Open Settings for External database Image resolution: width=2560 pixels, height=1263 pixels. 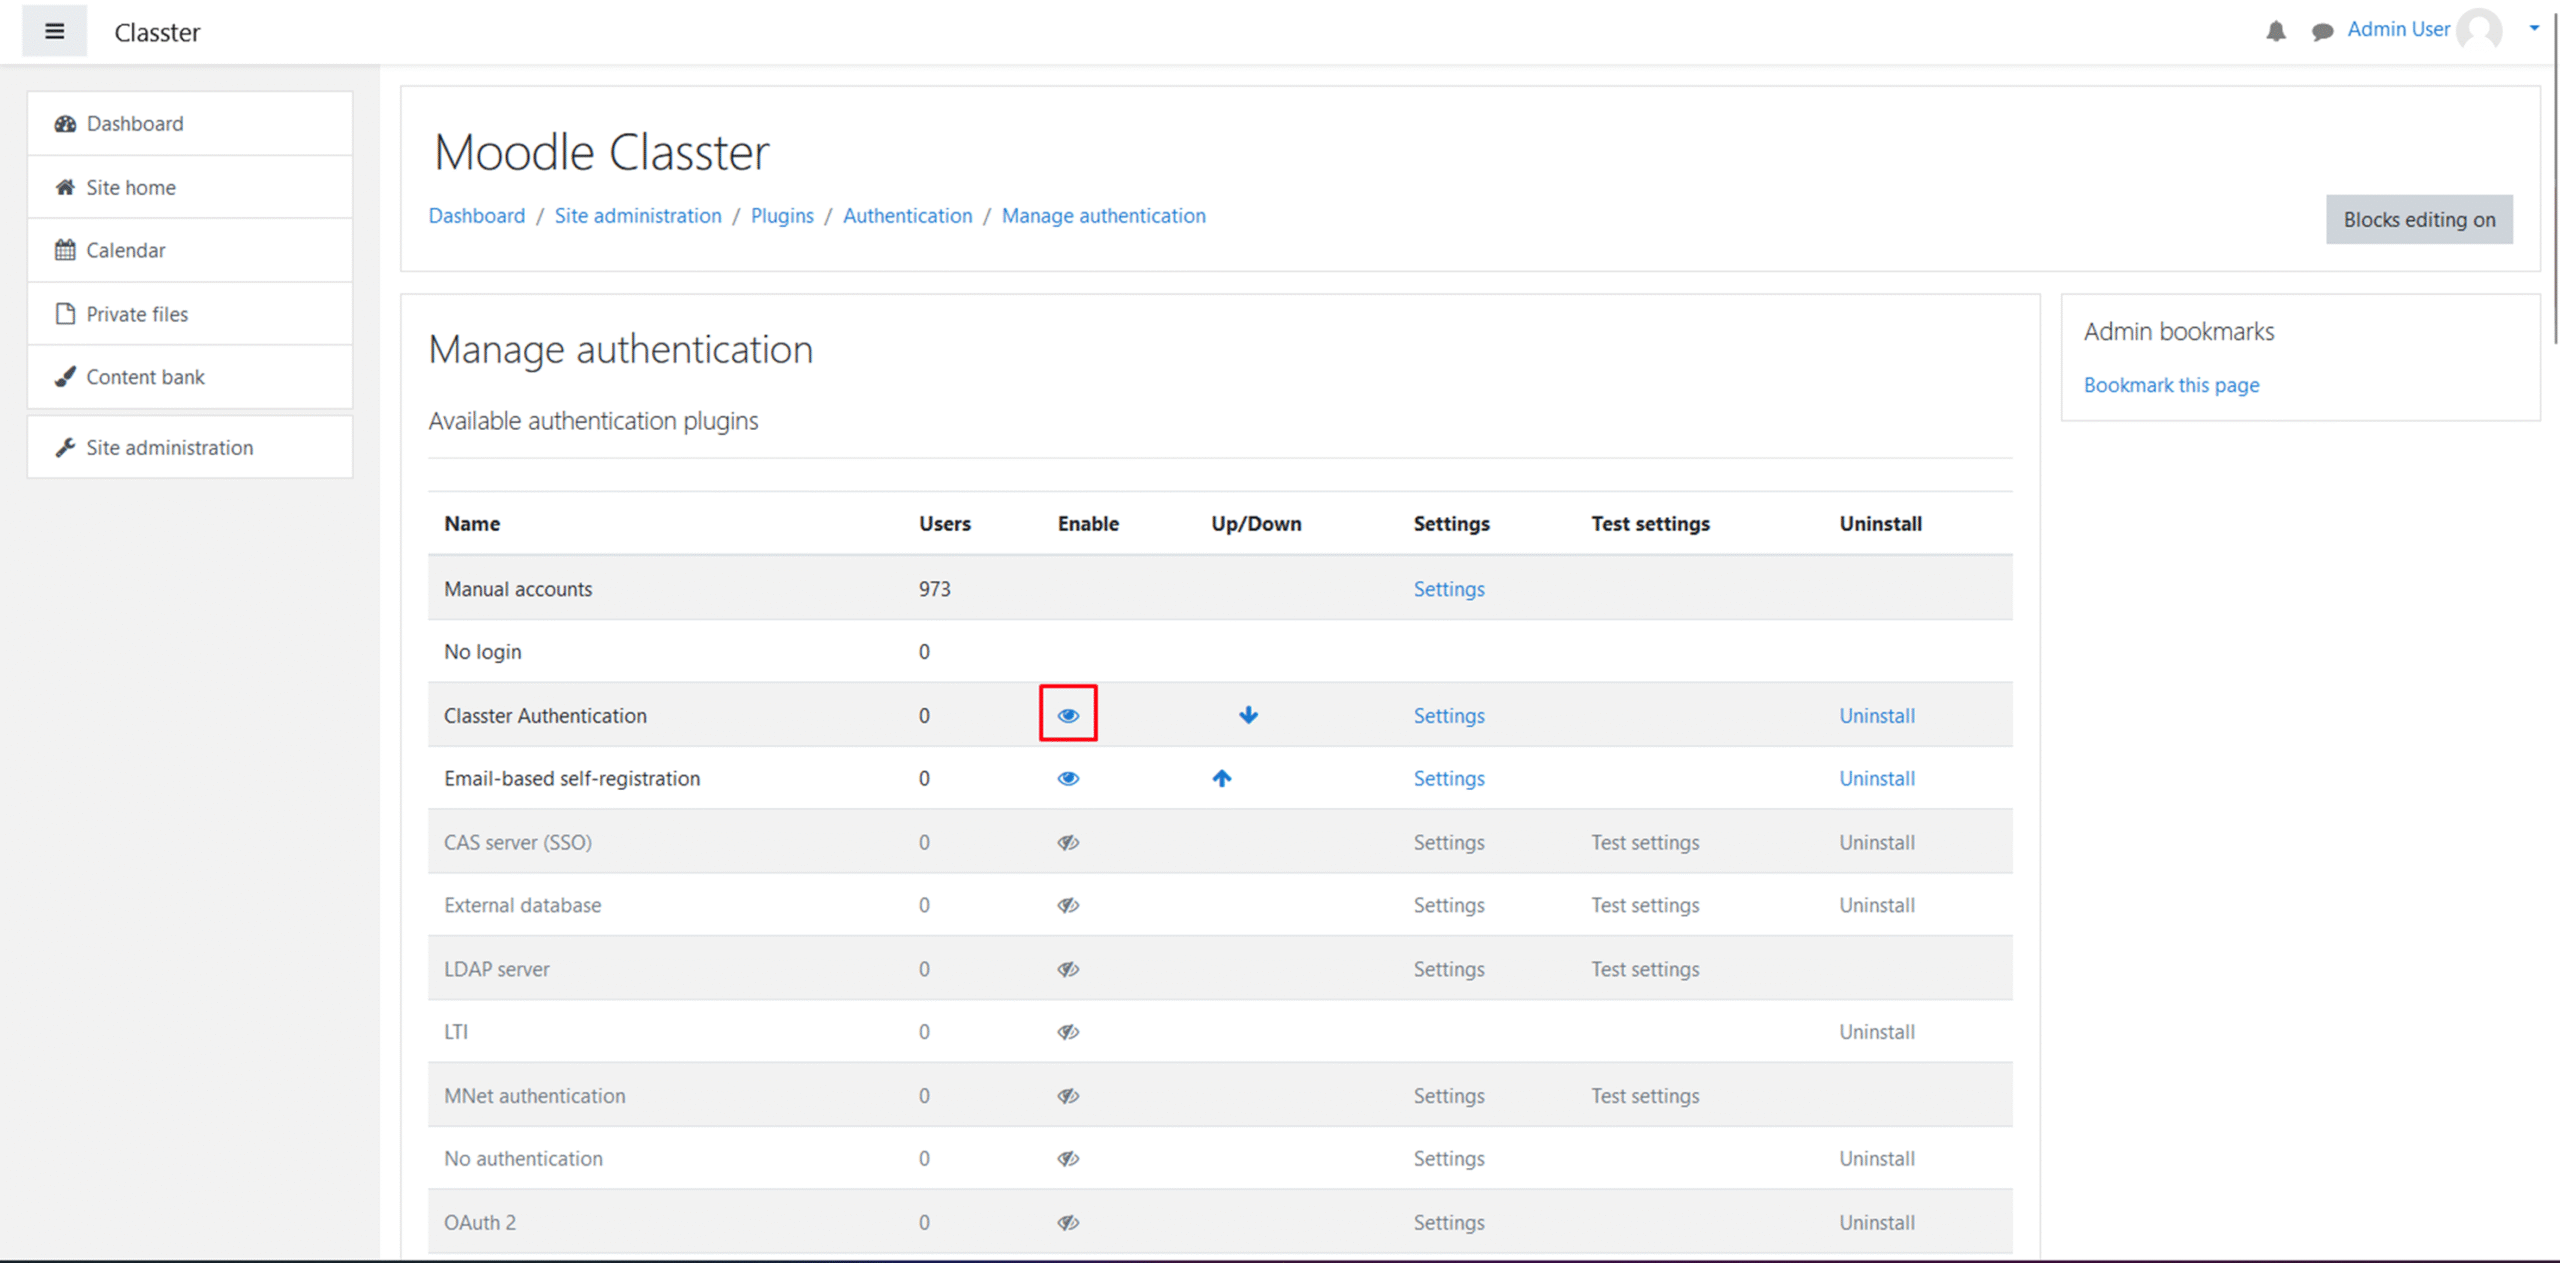coord(1449,906)
